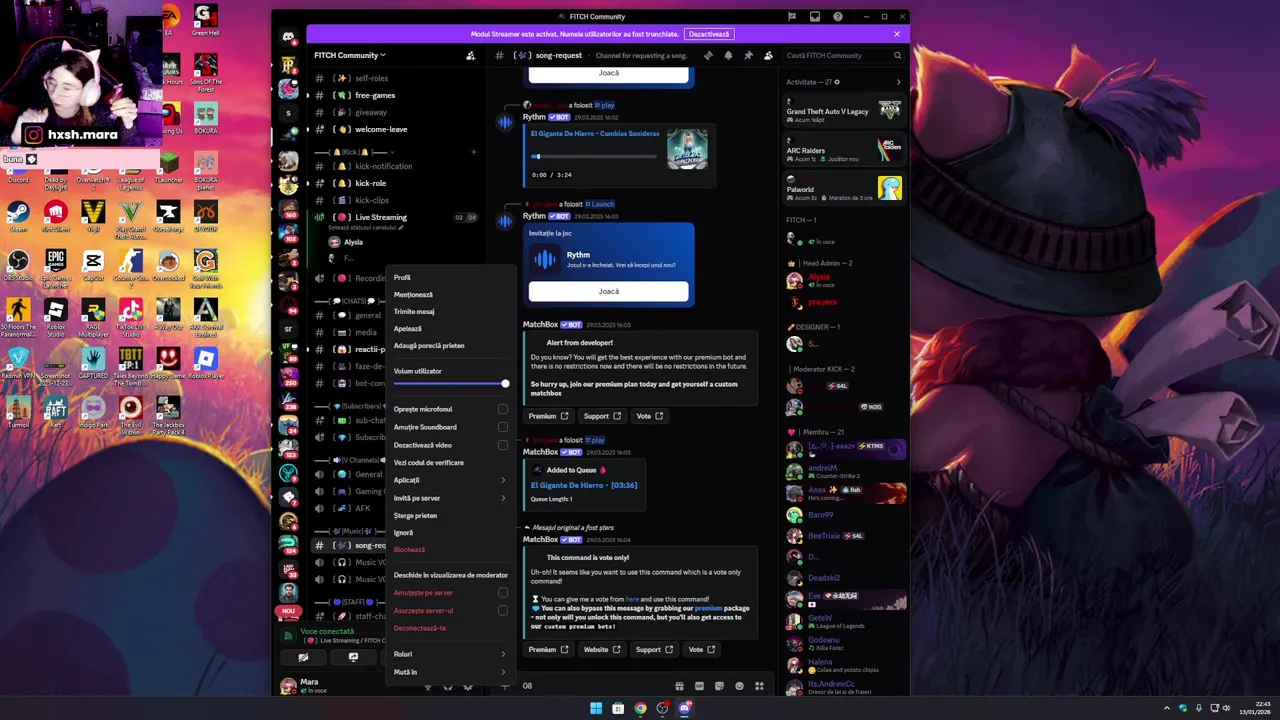
Task: Open Grand Theft Auto V Legacy activity card
Action: tap(843, 111)
